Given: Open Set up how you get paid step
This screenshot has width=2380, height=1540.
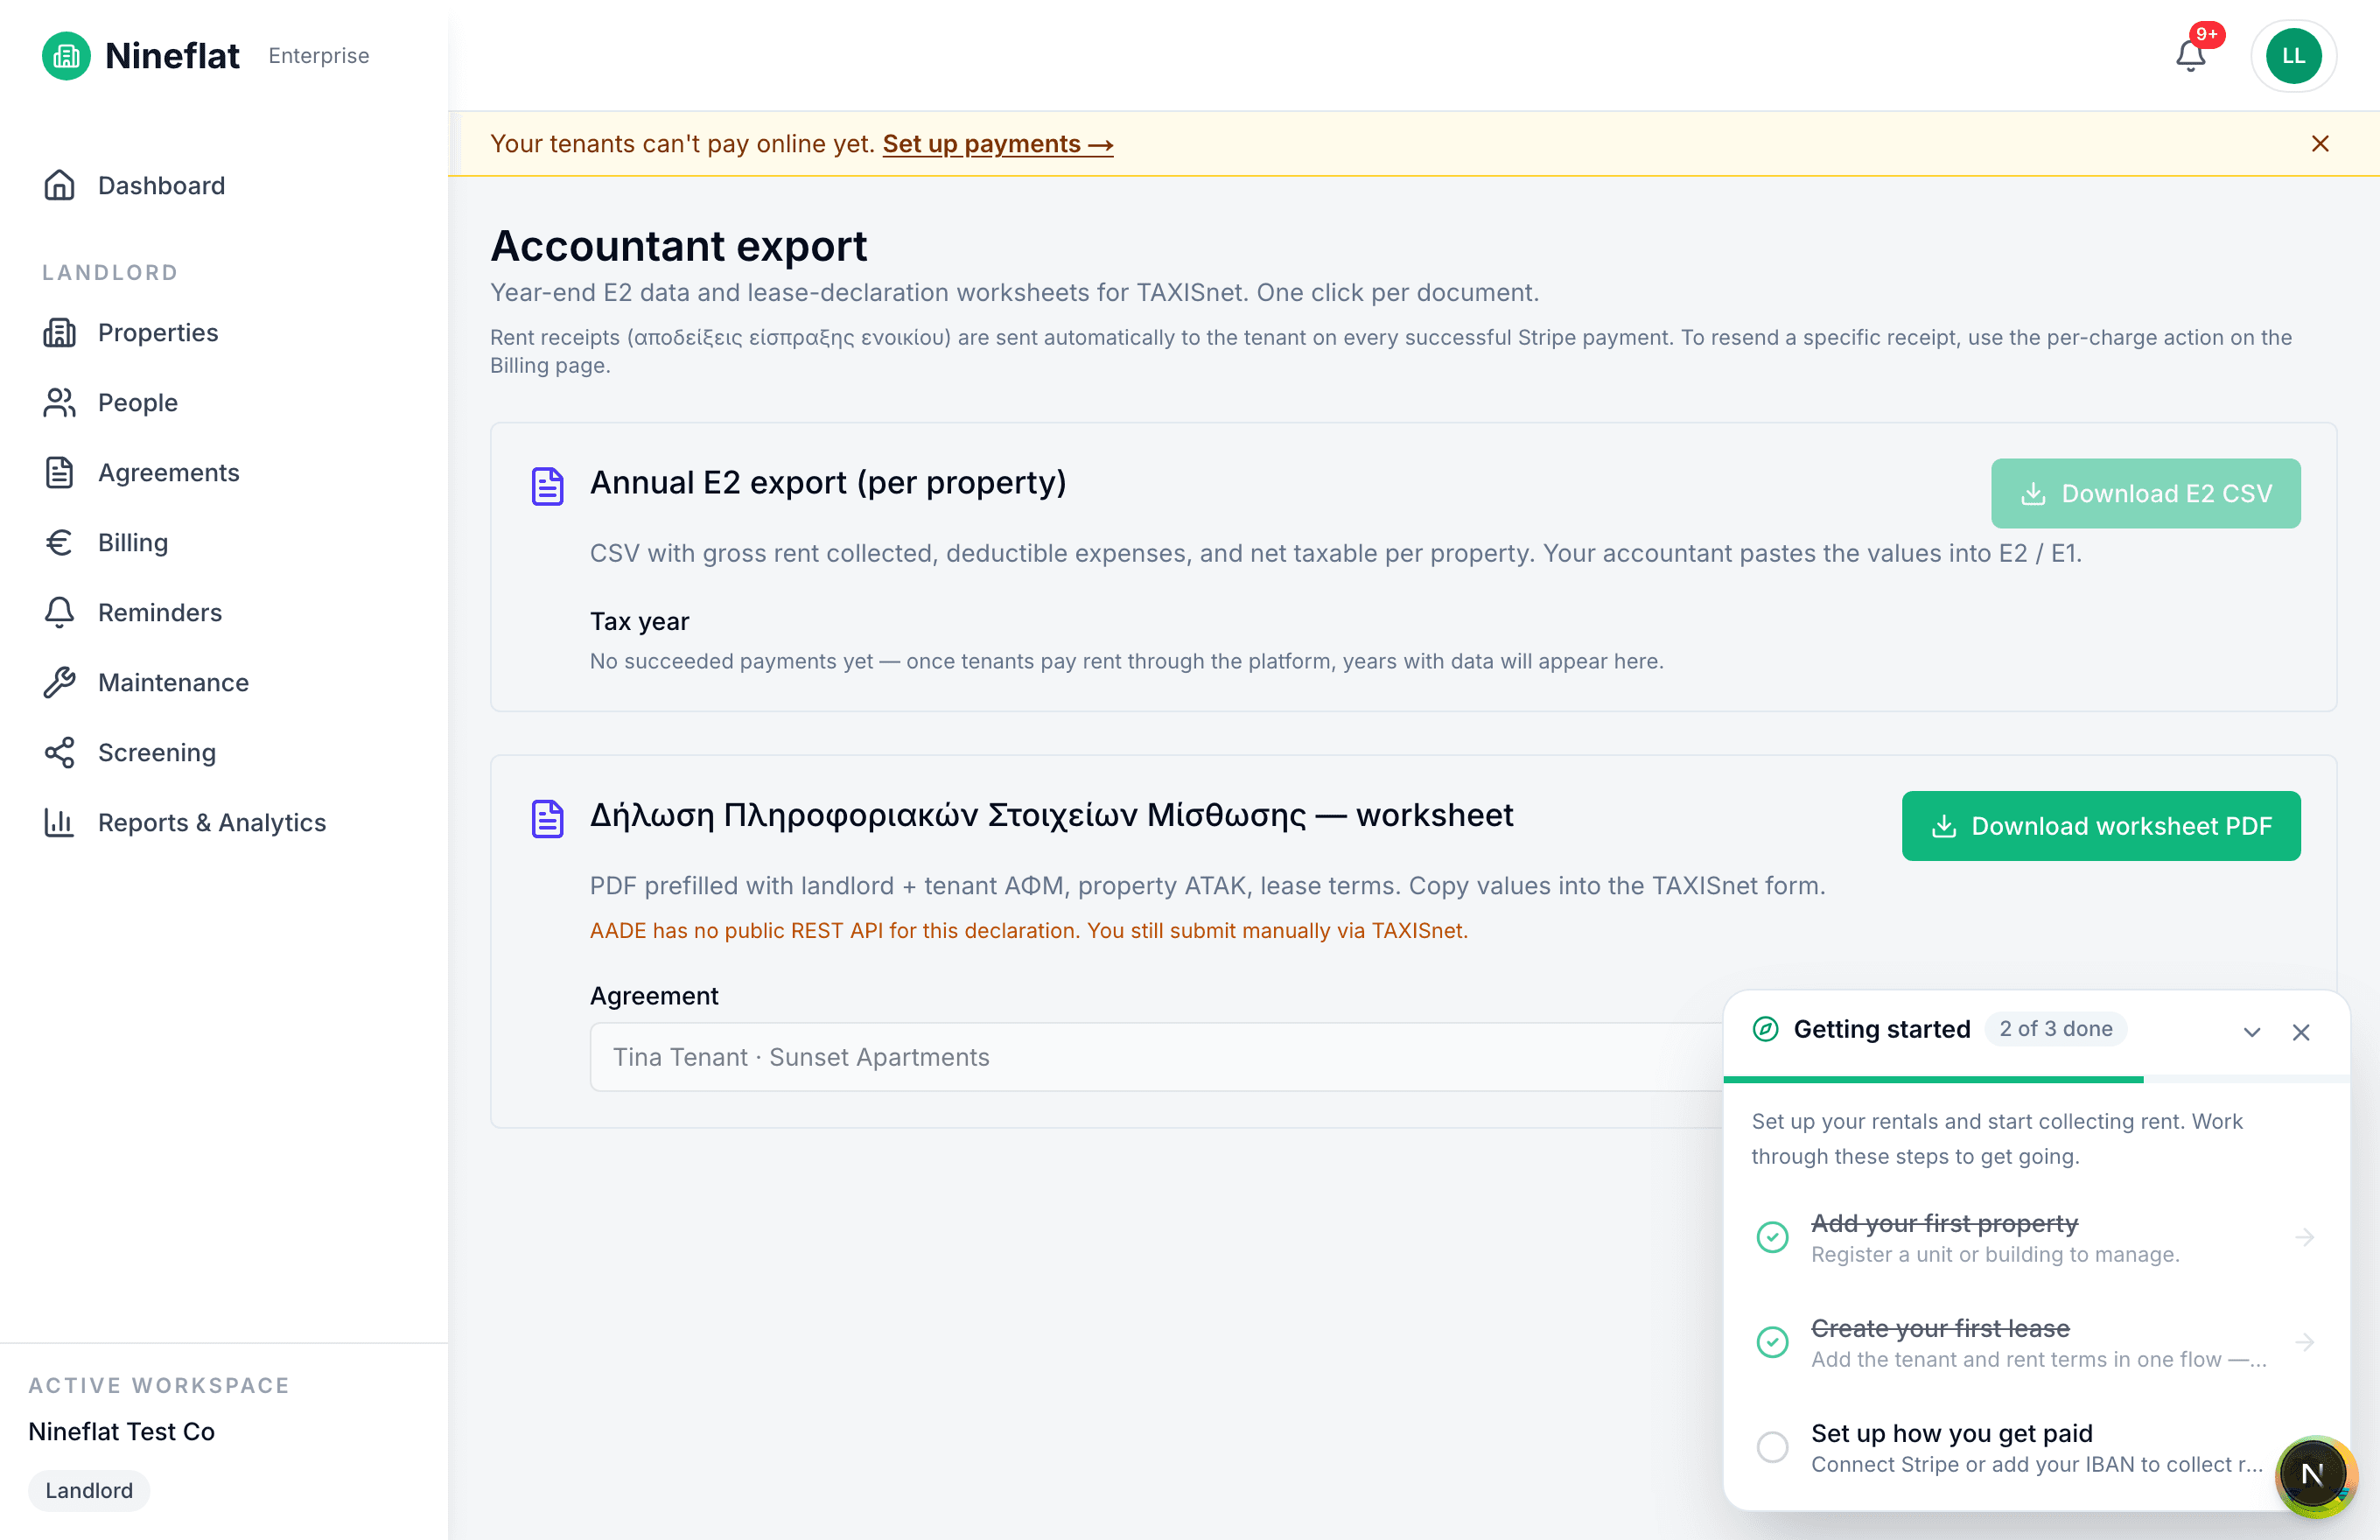Looking at the screenshot, I should tap(2036, 1448).
